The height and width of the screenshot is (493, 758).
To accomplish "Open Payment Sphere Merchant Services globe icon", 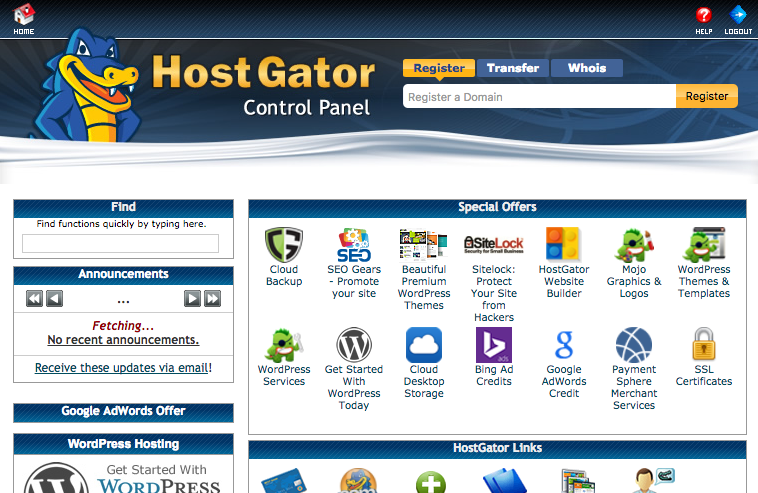I will (x=634, y=345).
